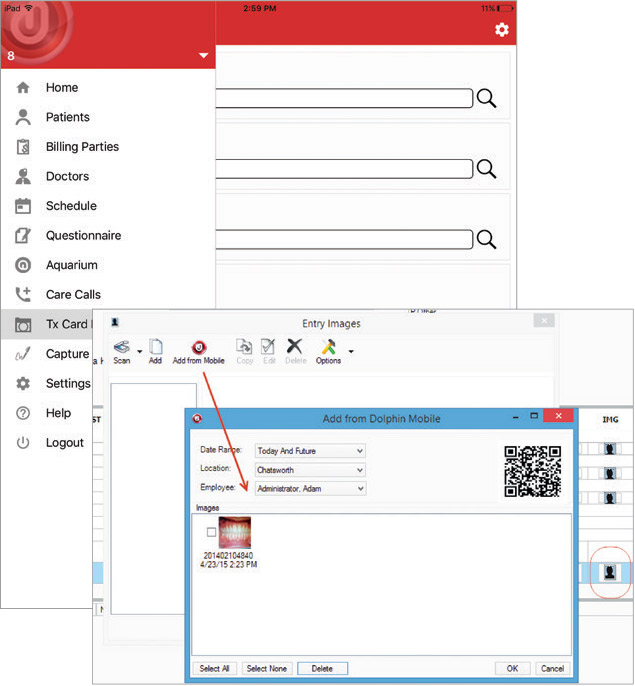This screenshot has width=635, height=686.
Task: Click the third search magnifier icon
Action: tap(486, 240)
